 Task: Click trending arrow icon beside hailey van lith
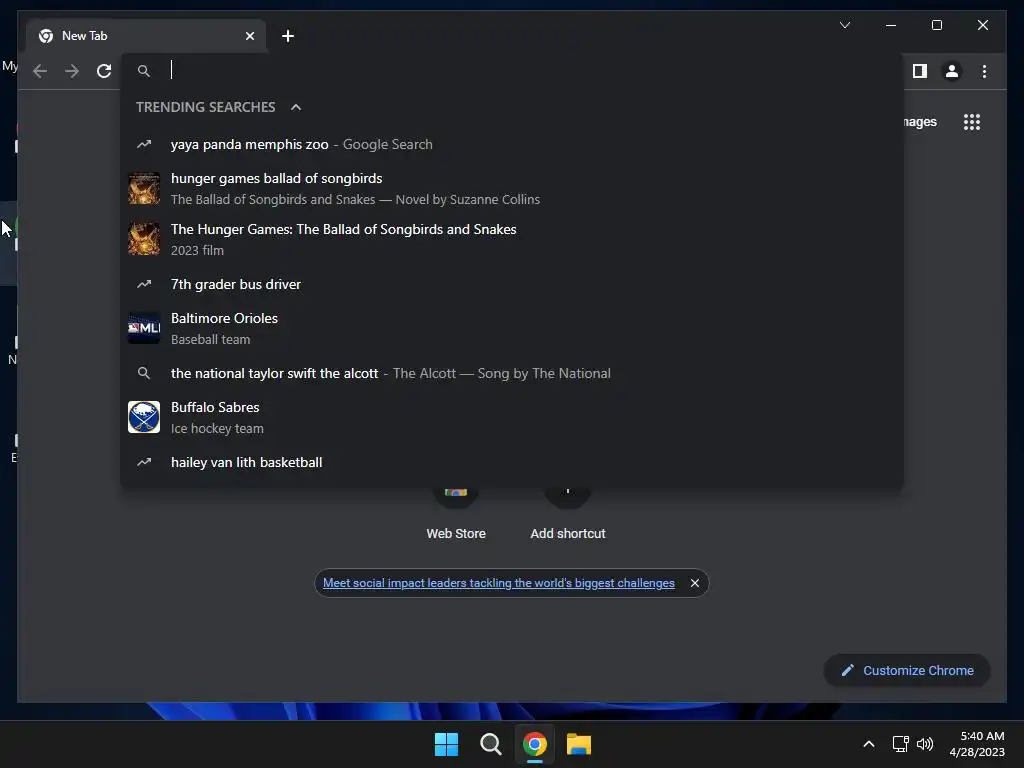click(x=144, y=462)
